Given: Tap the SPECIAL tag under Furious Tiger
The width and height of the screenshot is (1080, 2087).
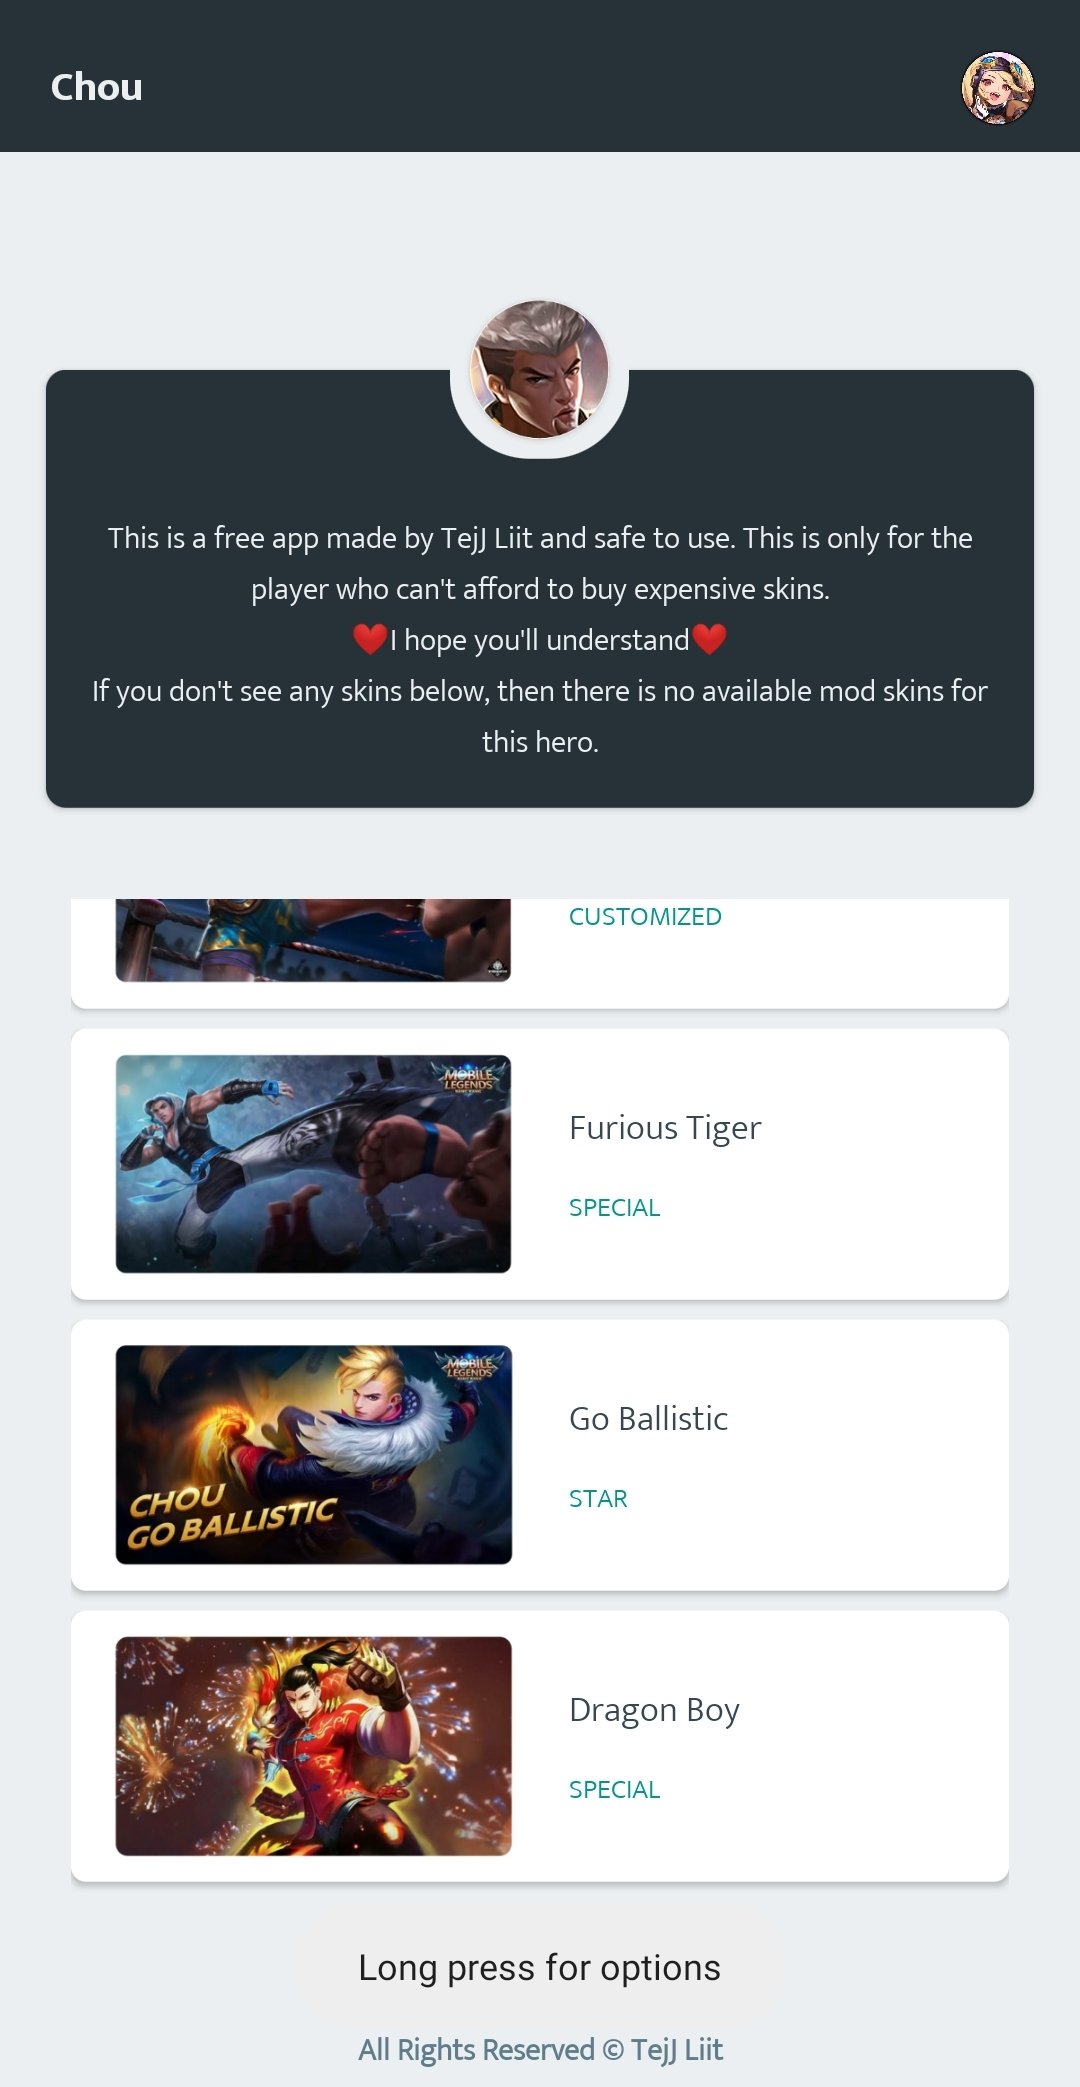Looking at the screenshot, I should 614,1208.
